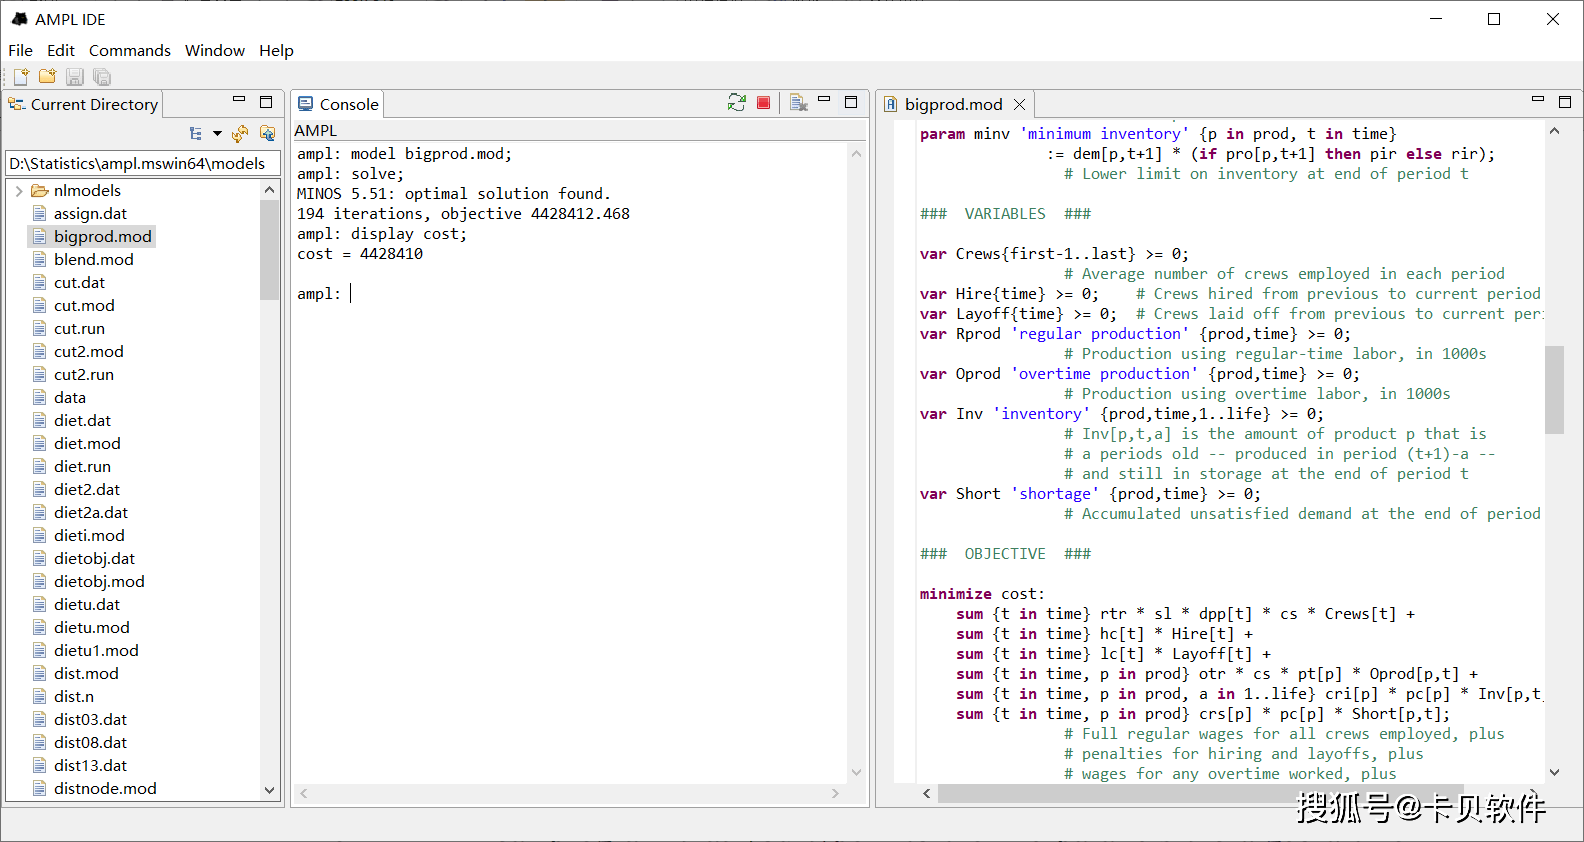Maximize the Console panel
The height and width of the screenshot is (842, 1584).
click(851, 102)
